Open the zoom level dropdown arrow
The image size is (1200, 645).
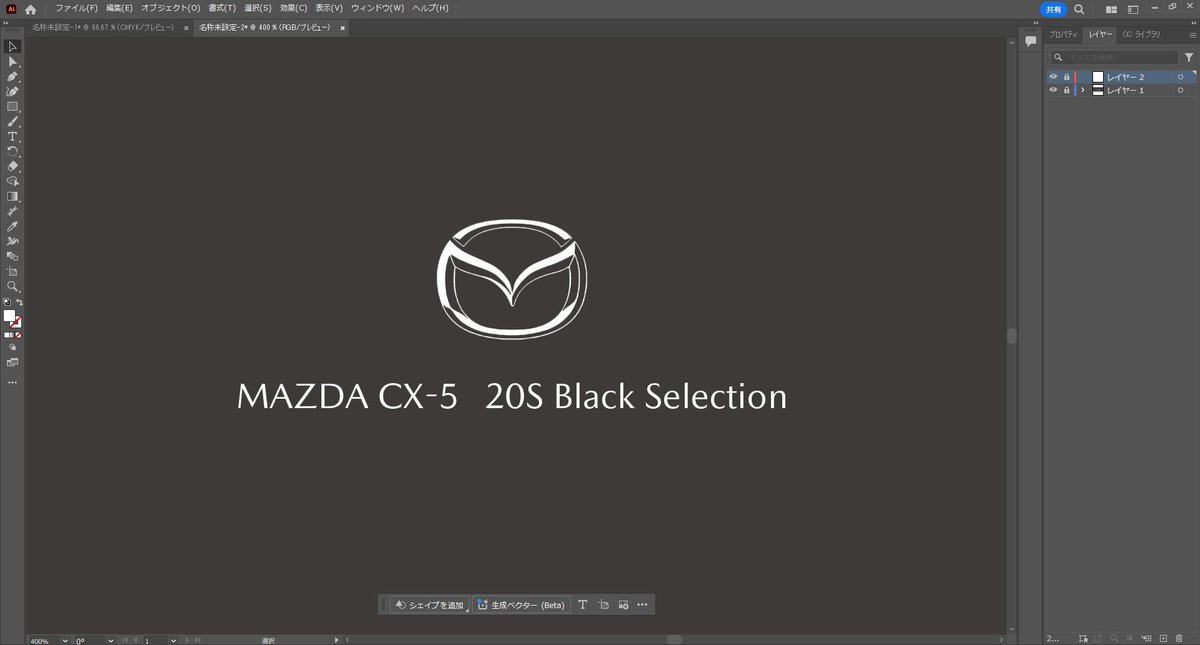click(x=66, y=640)
